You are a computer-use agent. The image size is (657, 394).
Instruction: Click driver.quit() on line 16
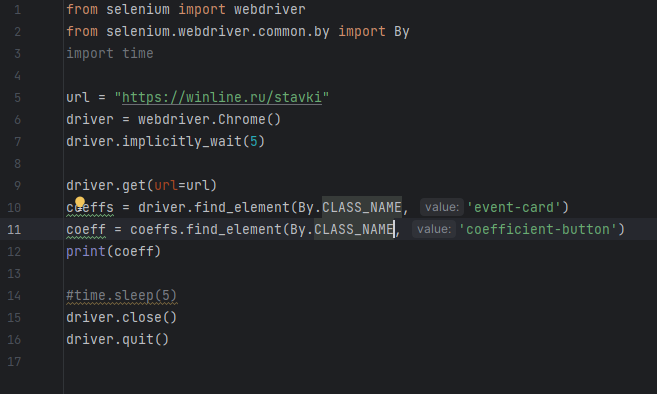tap(117, 340)
